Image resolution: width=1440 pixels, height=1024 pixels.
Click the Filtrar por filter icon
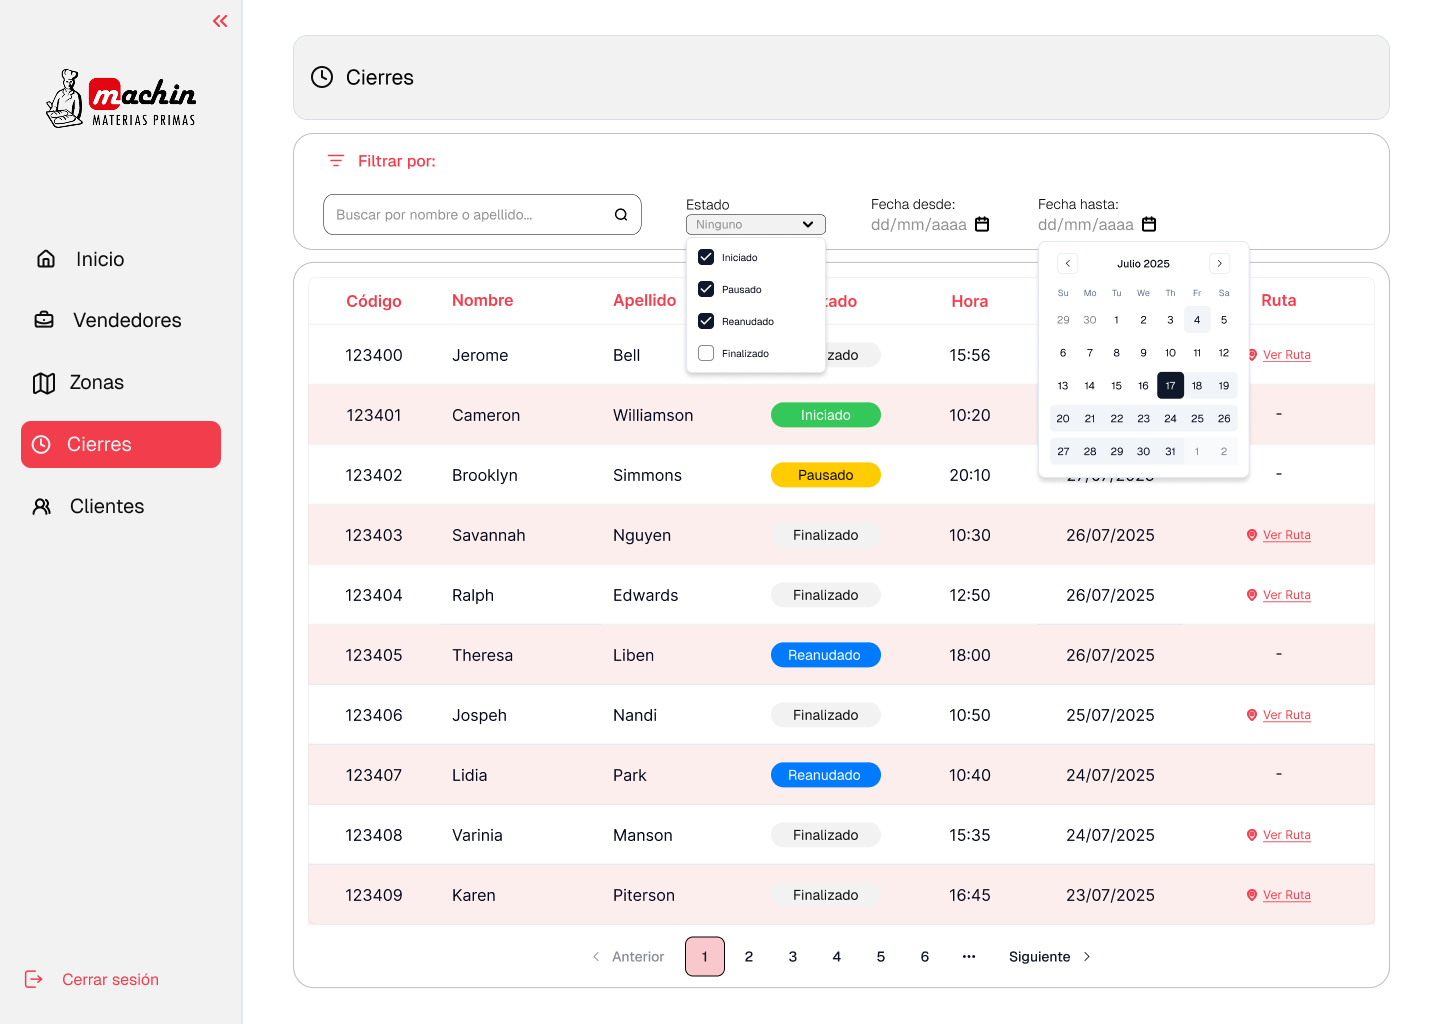coord(336,161)
